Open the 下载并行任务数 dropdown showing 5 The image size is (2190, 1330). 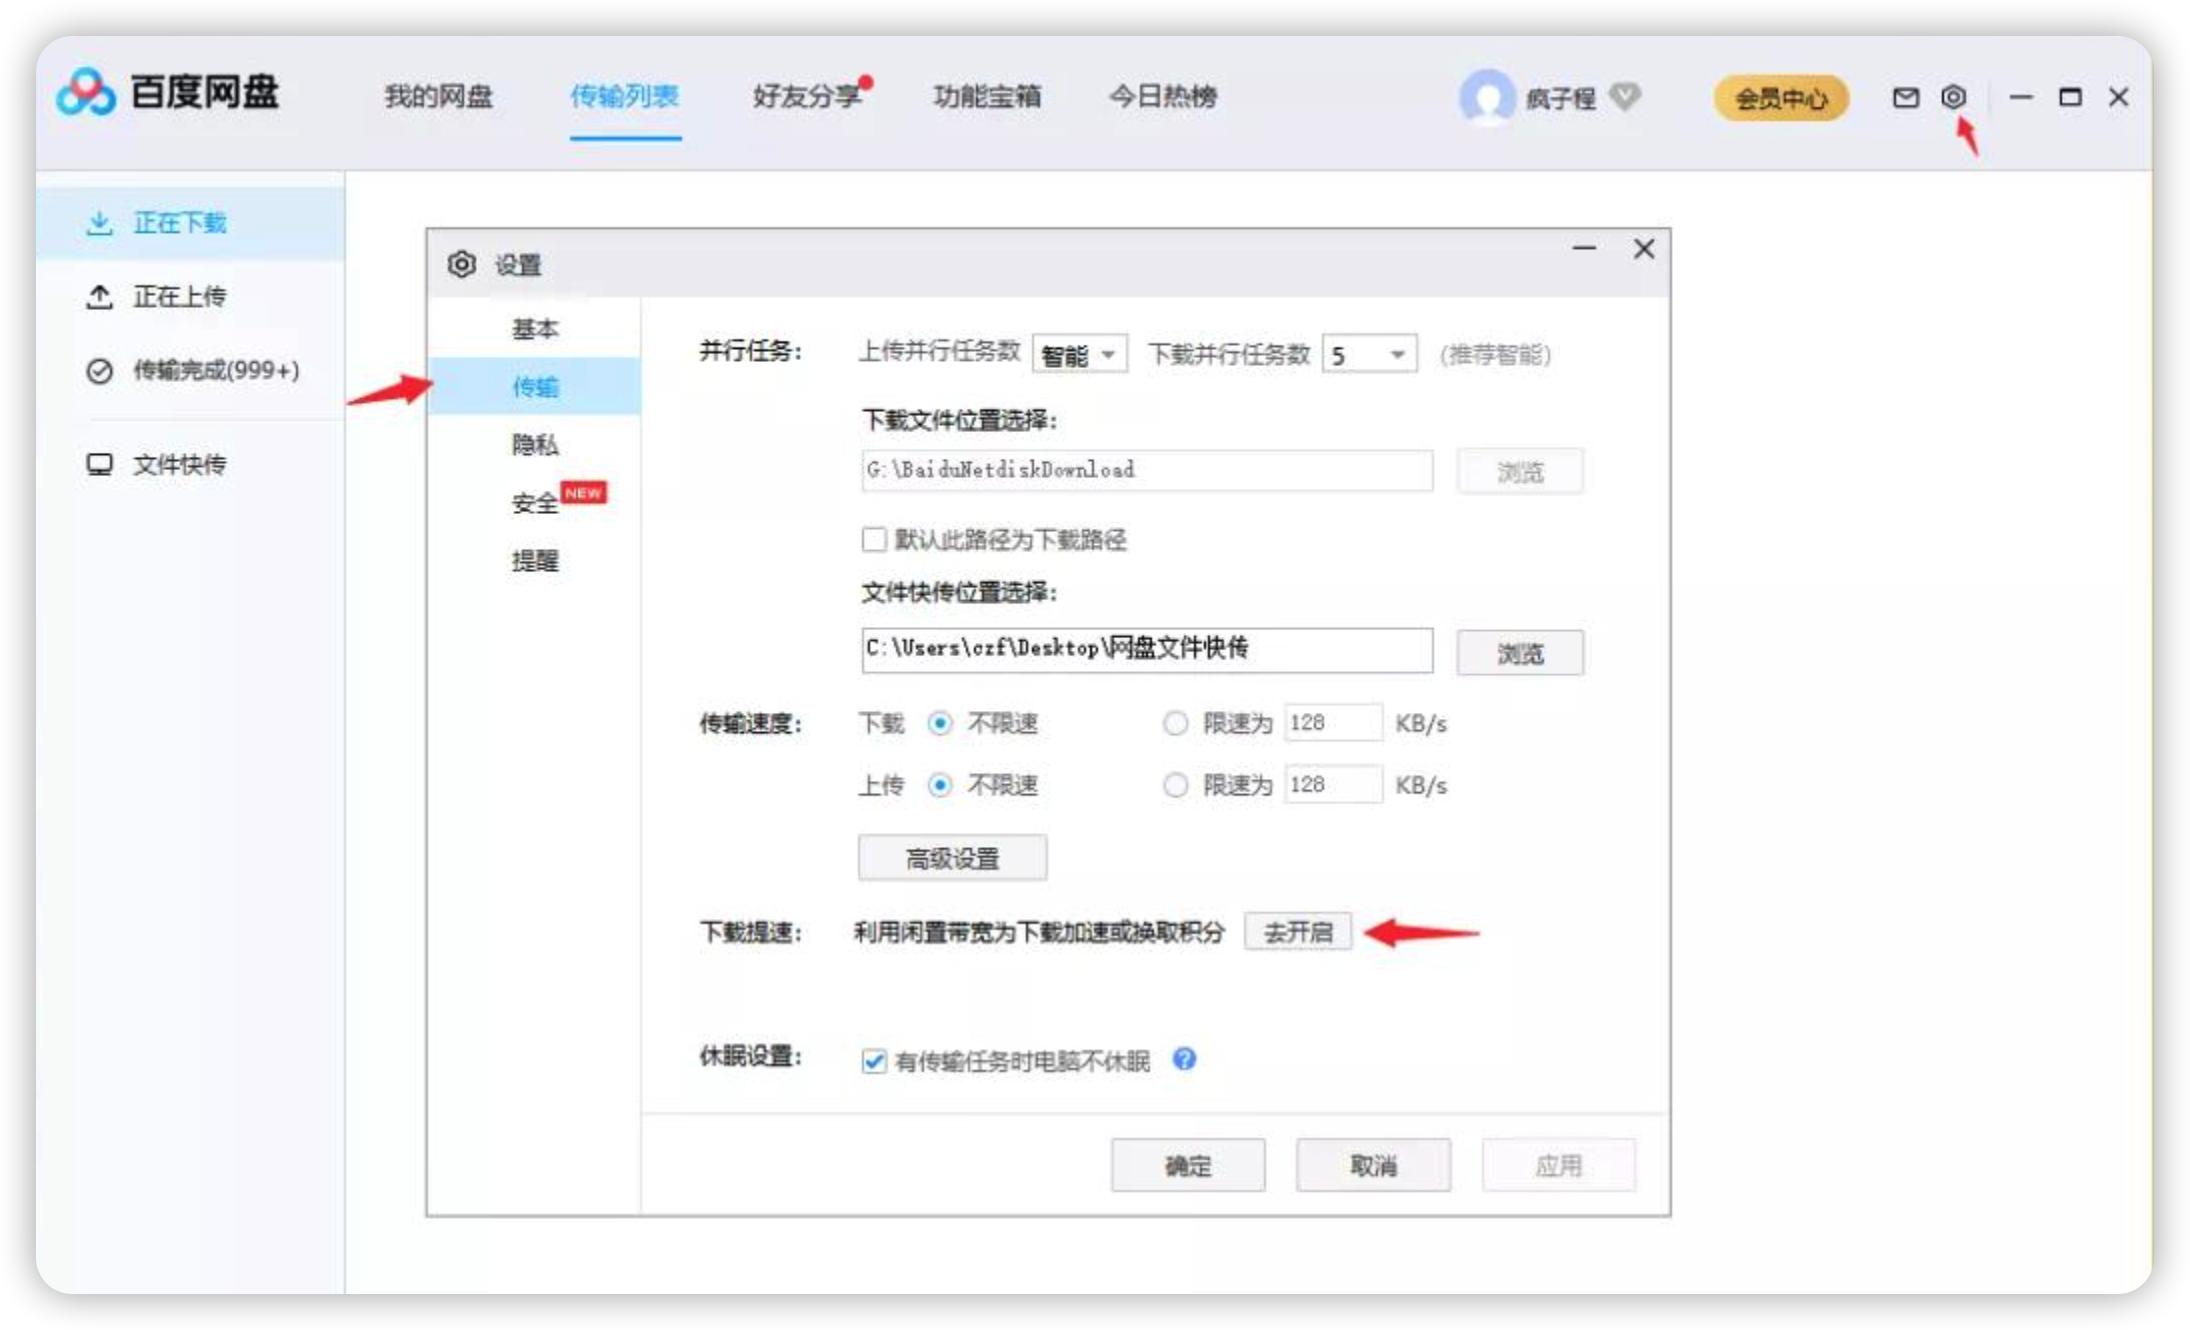tap(1370, 353)
